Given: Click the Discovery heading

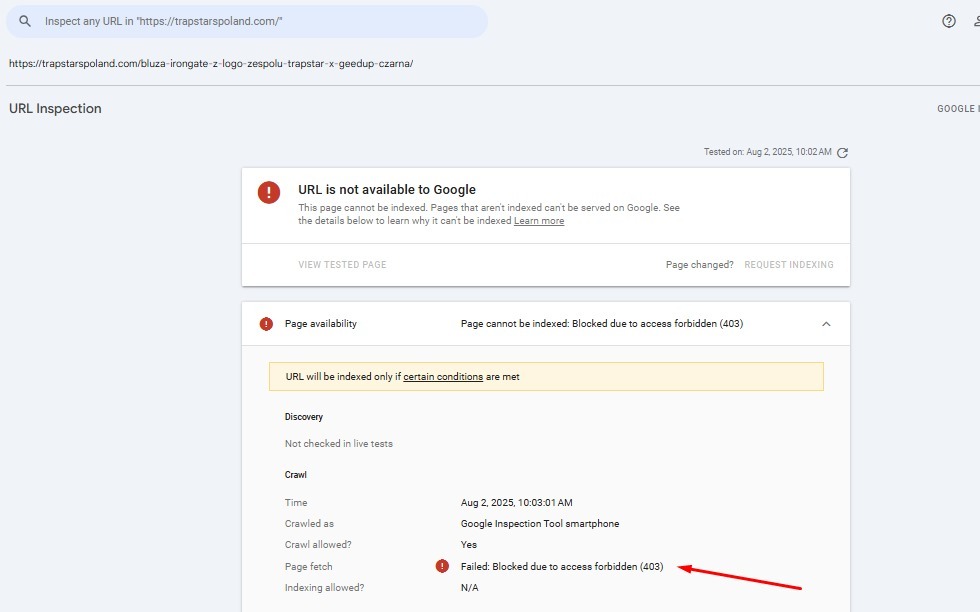Looking at the screenshot, I should pyautogui.click(x=304, y=417).
